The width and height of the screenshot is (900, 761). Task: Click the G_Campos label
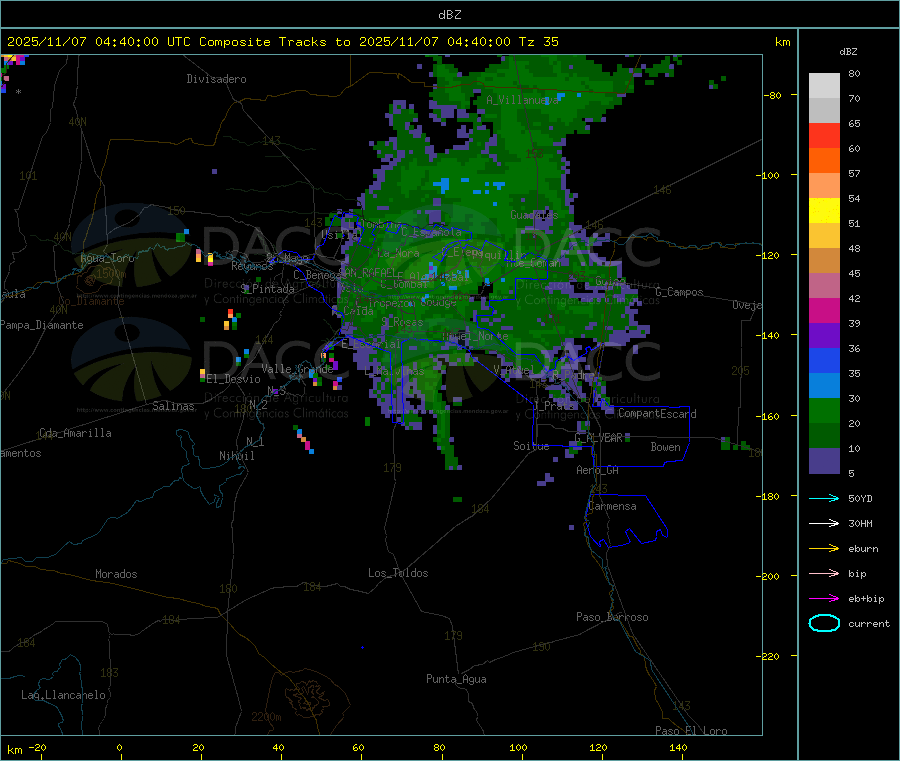pyautogui.click(x=679, y=292)
